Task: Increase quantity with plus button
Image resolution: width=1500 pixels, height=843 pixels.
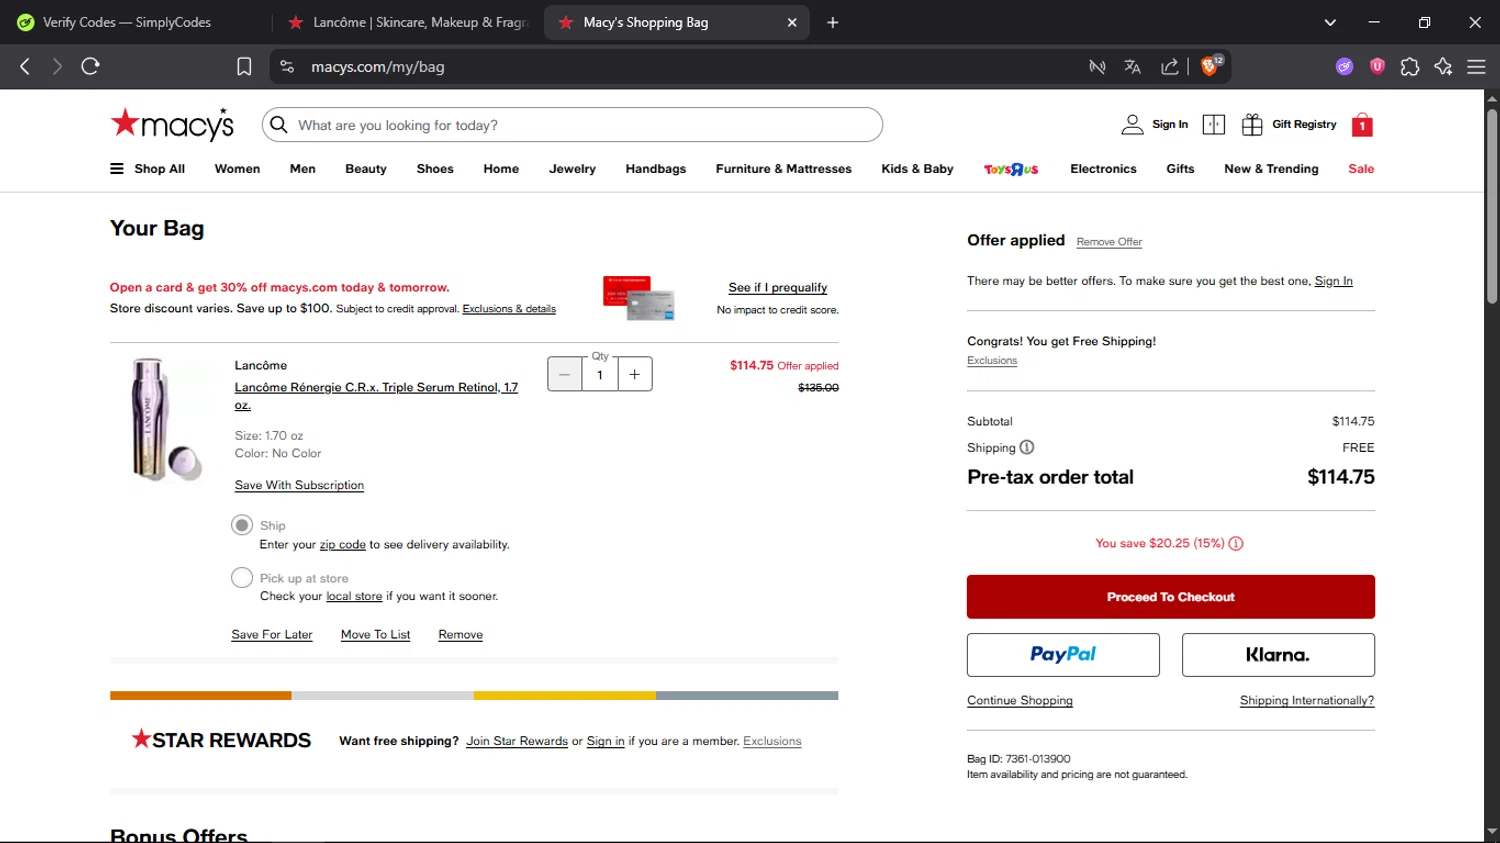Action: pyautogui.click(x=635, y=374)
